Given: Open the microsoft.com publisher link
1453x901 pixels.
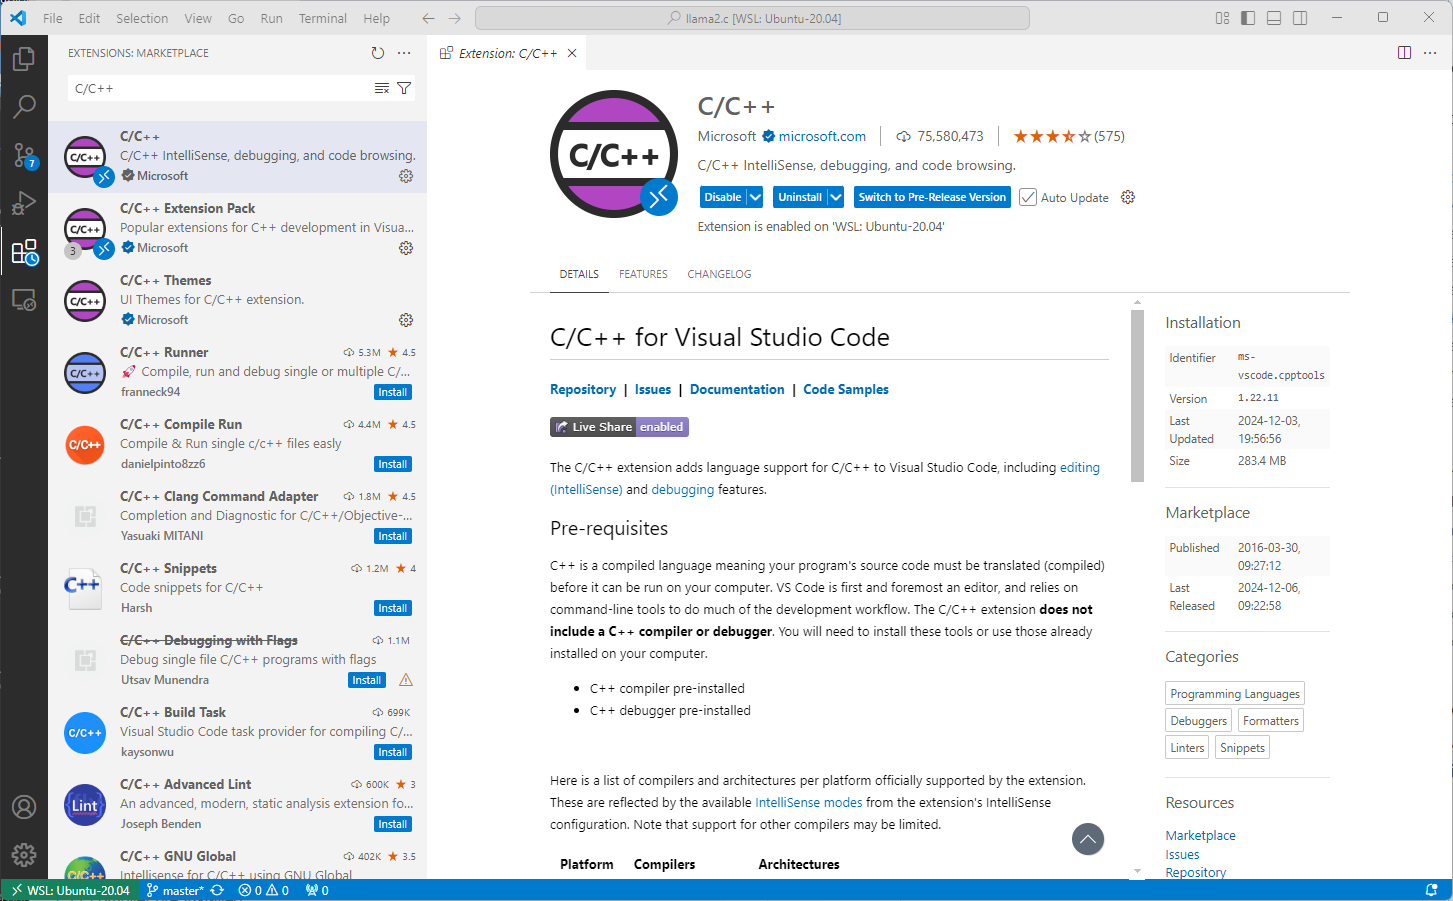Looking at the screenshot, I should click(x=822, y=136).
